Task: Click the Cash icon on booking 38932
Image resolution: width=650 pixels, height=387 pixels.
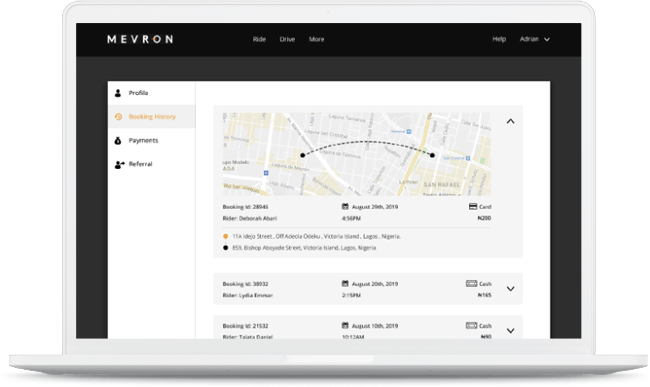Action: tap(471, 283)
